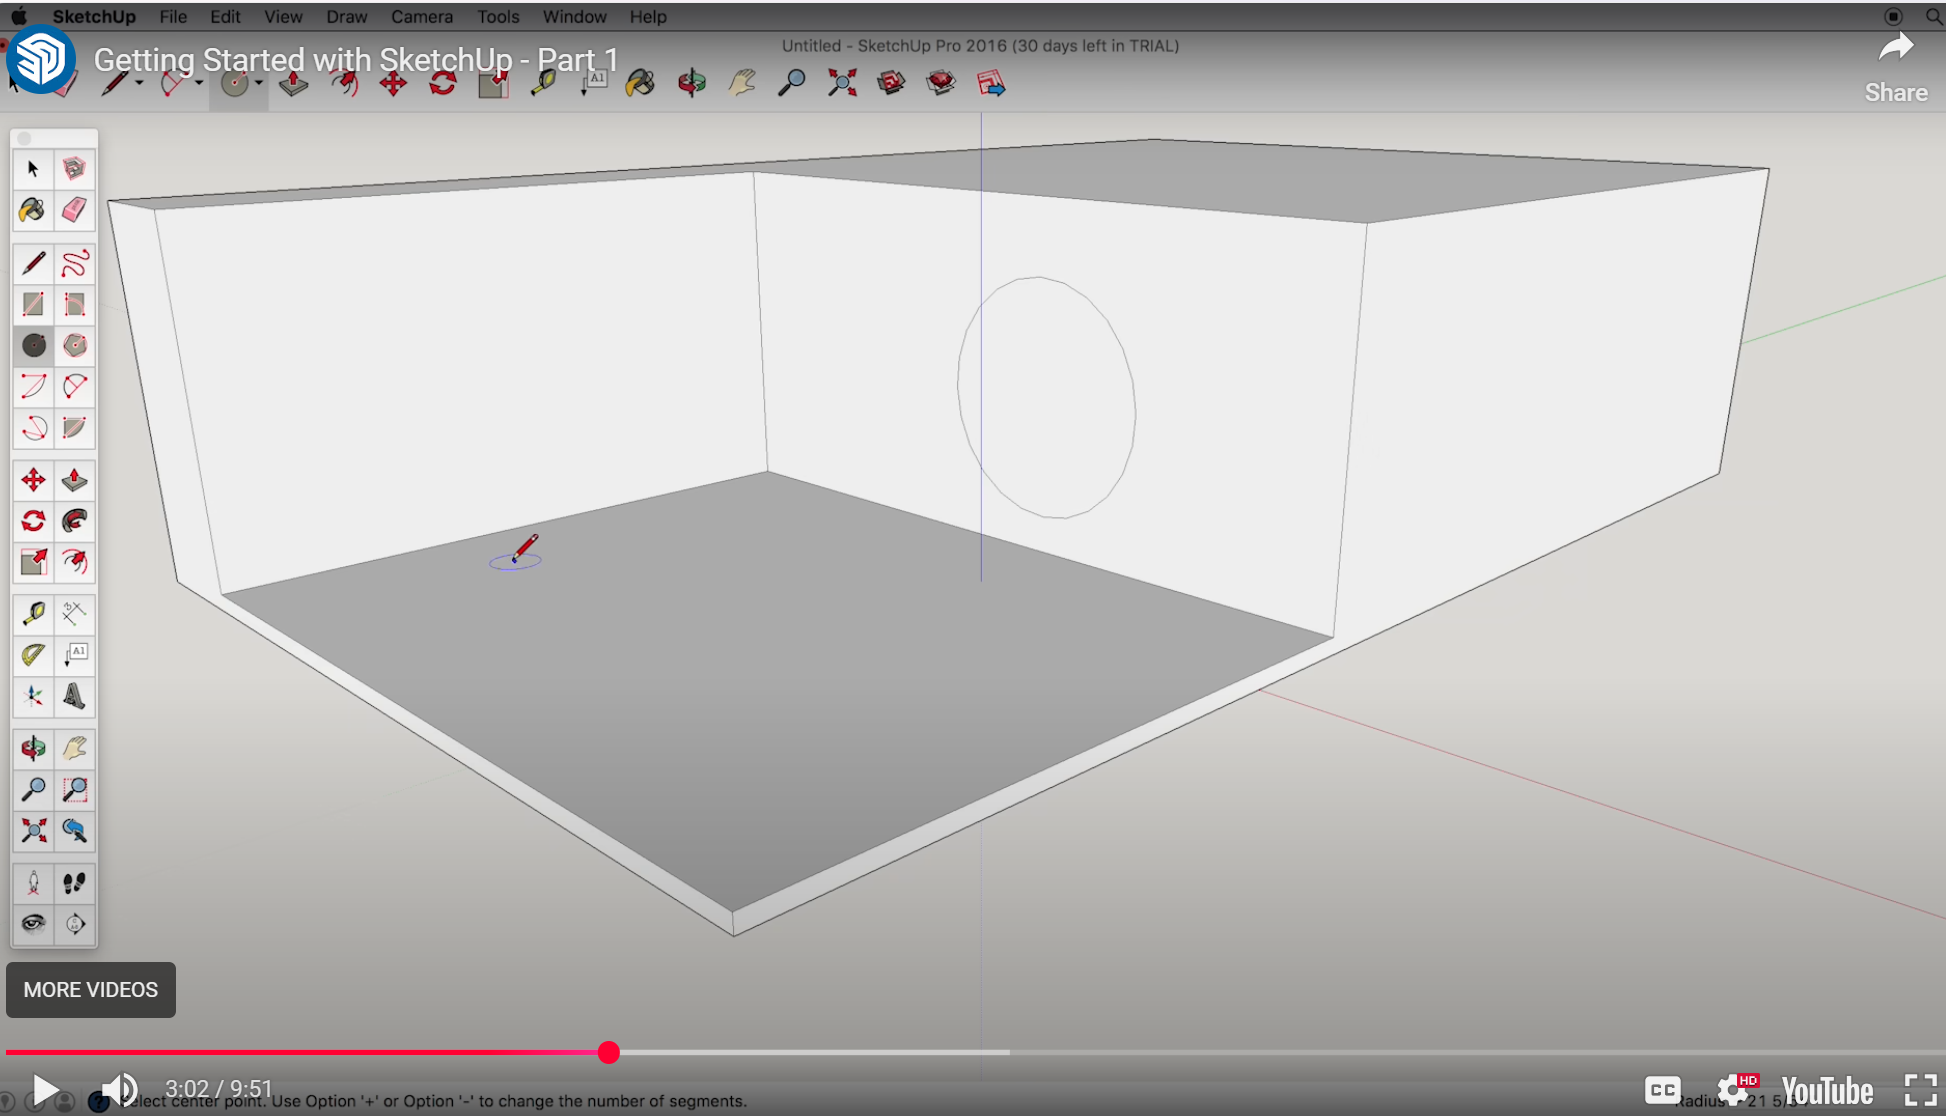The width and height of the screenshot is (1946, 1116).
Task: Enter fullscreen video mode
Action: pyautogui.click(x=1920, y=1089)
